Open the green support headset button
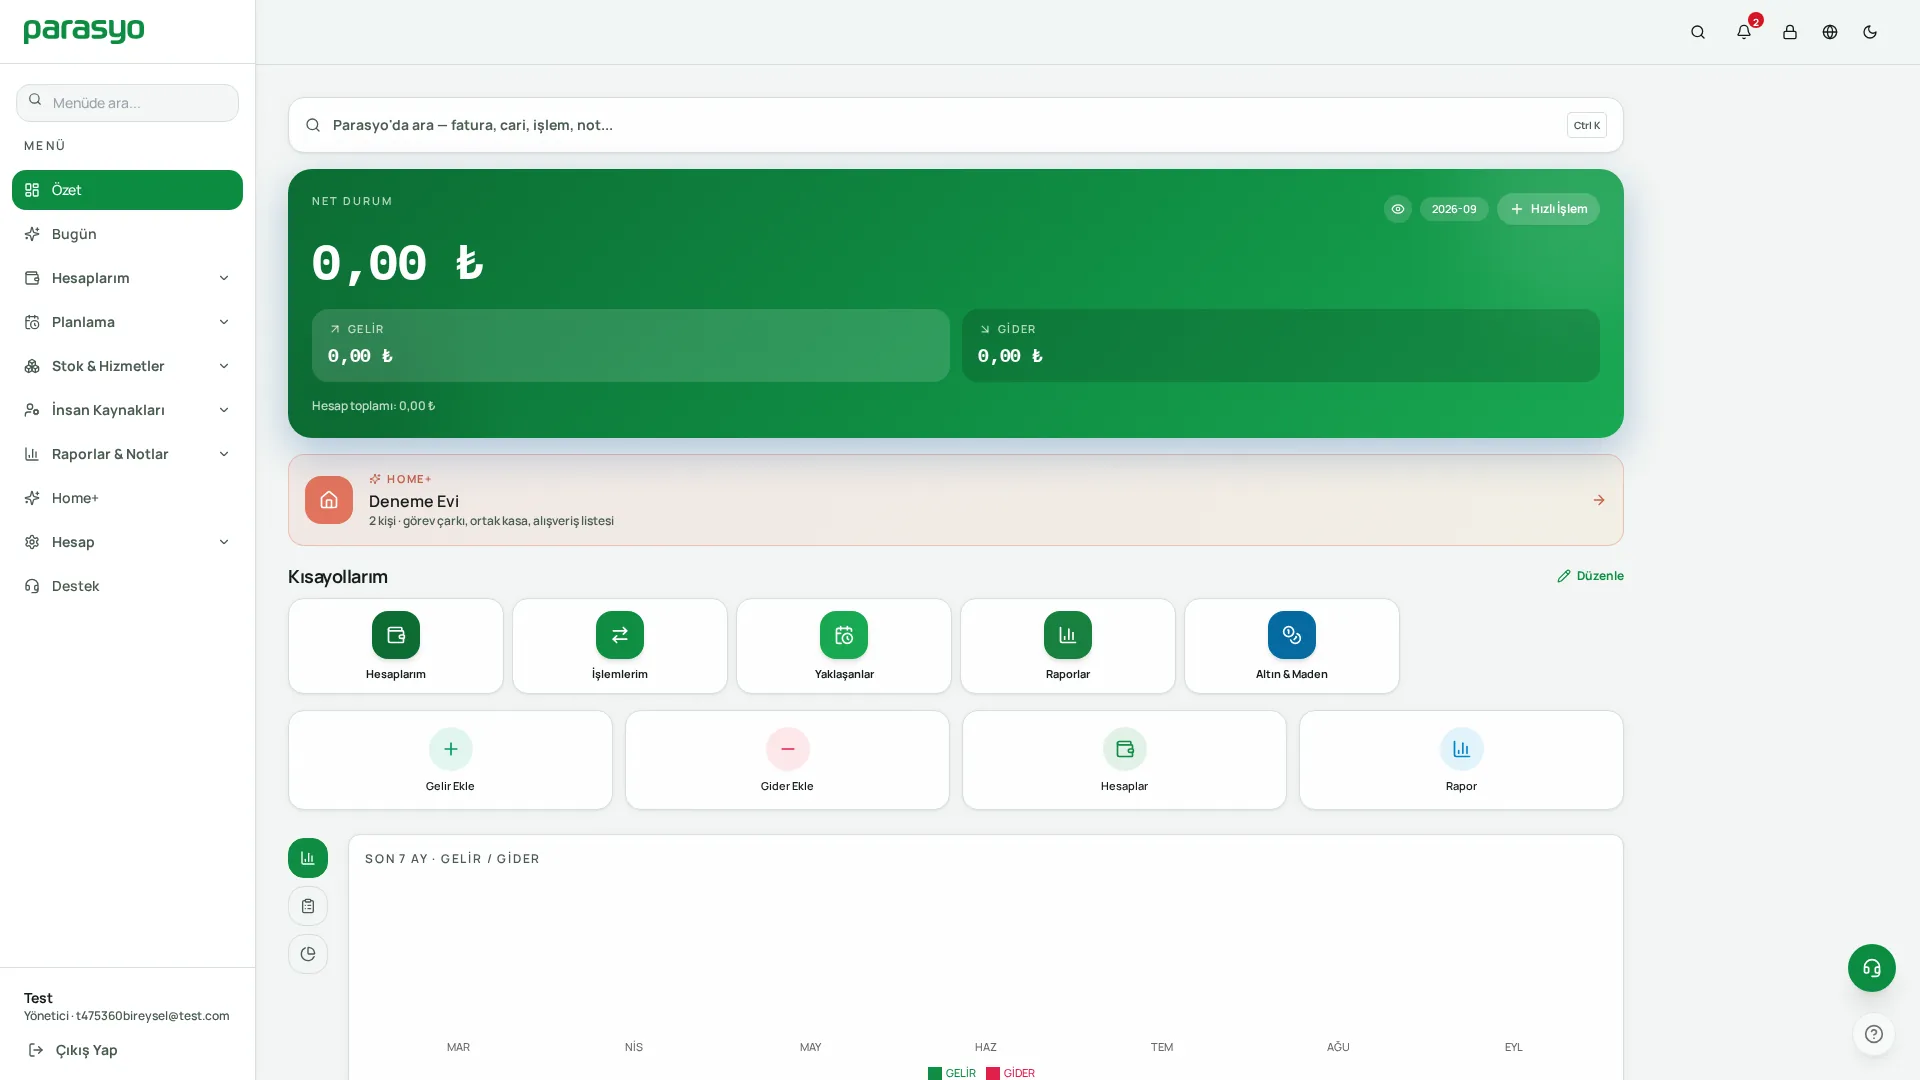 (1871, 968)
